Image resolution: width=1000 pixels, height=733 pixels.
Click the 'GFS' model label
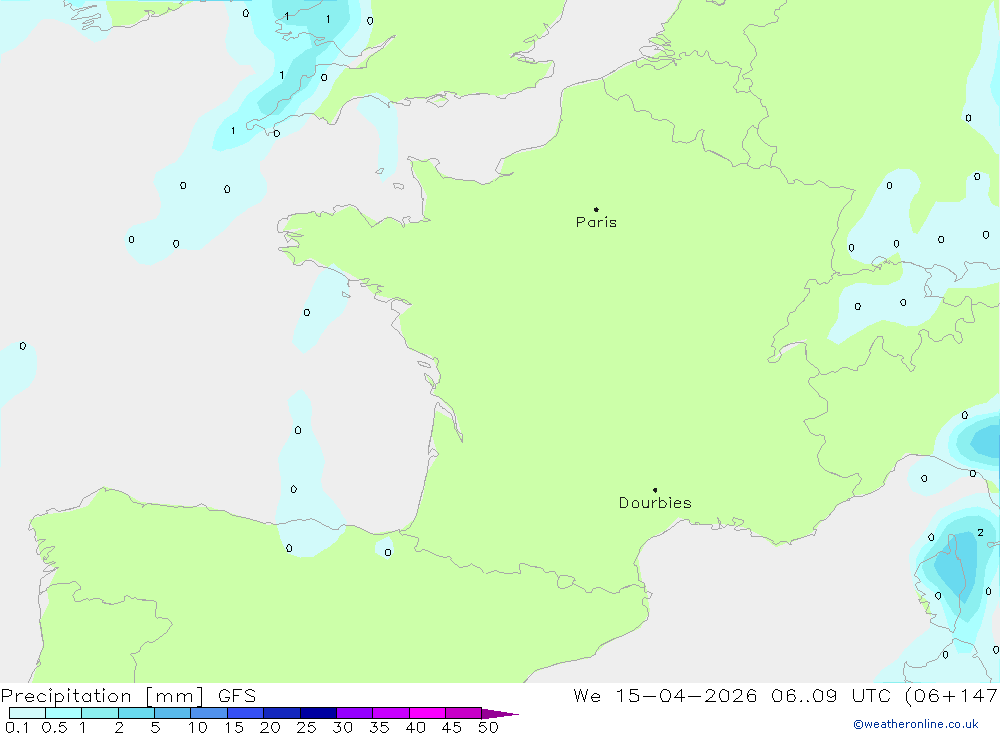point(237,695)
